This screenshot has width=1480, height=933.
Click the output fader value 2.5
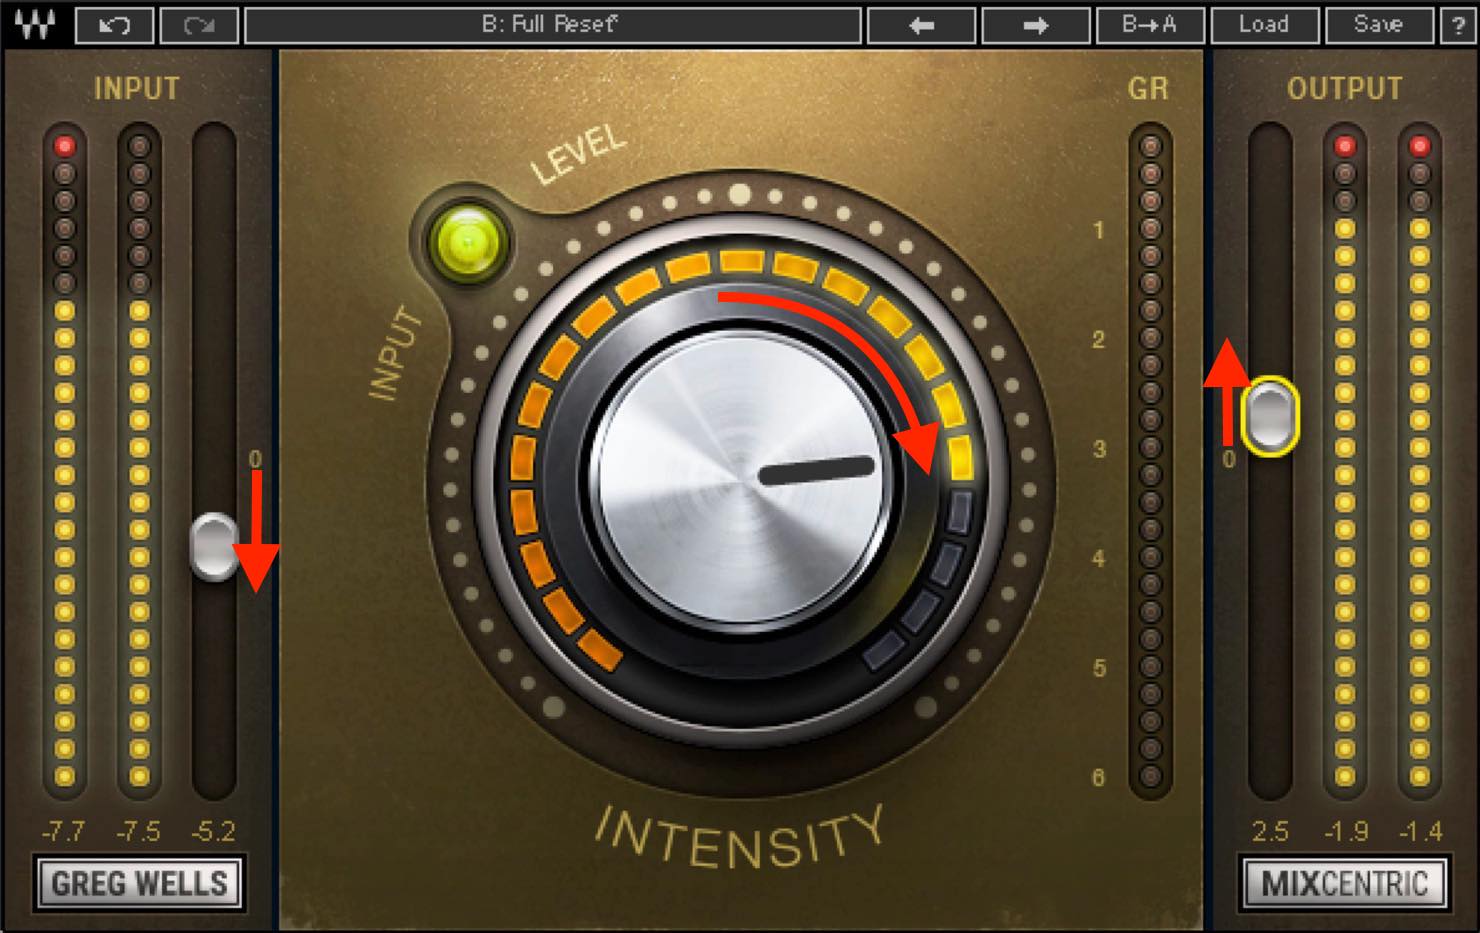(1269, 831)
